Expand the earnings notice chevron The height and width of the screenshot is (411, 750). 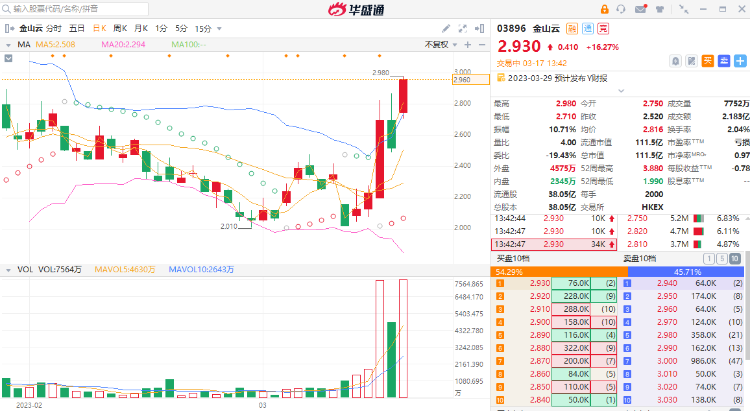click(x=621, y=90)
